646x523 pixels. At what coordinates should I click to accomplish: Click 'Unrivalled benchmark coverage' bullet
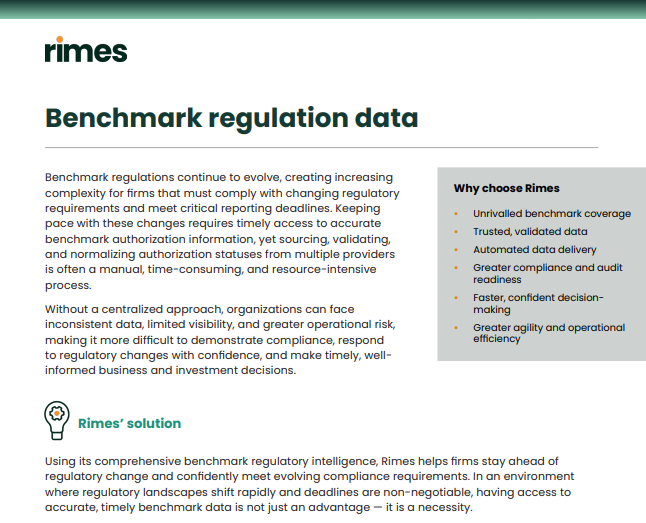pyautogui.click(x=552, y=213)
